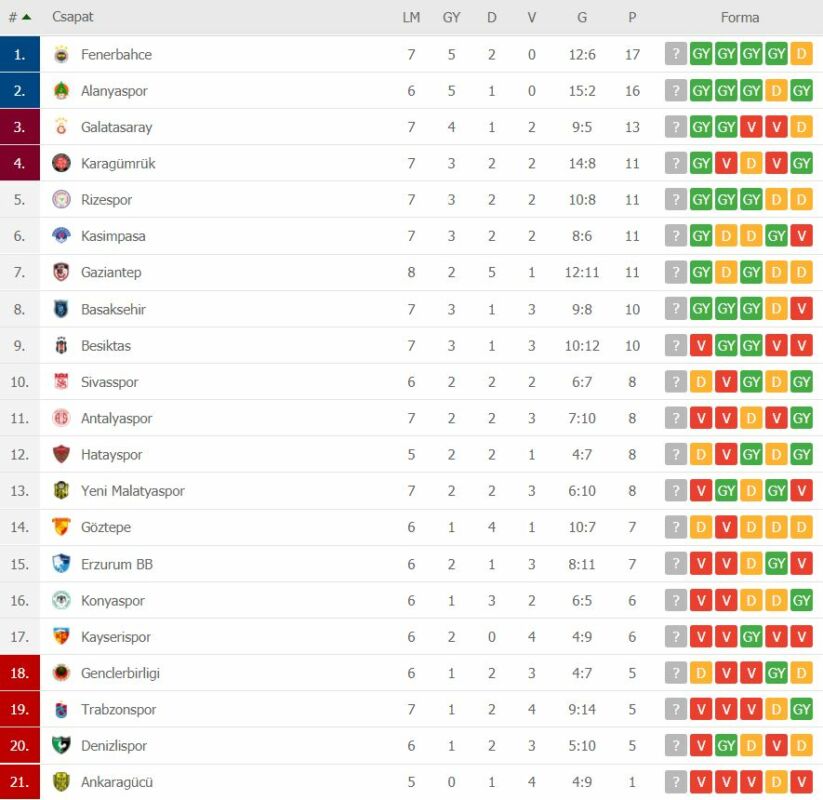
Task: Click Galatasaray's first red V form badge
Action: (751, 127)
